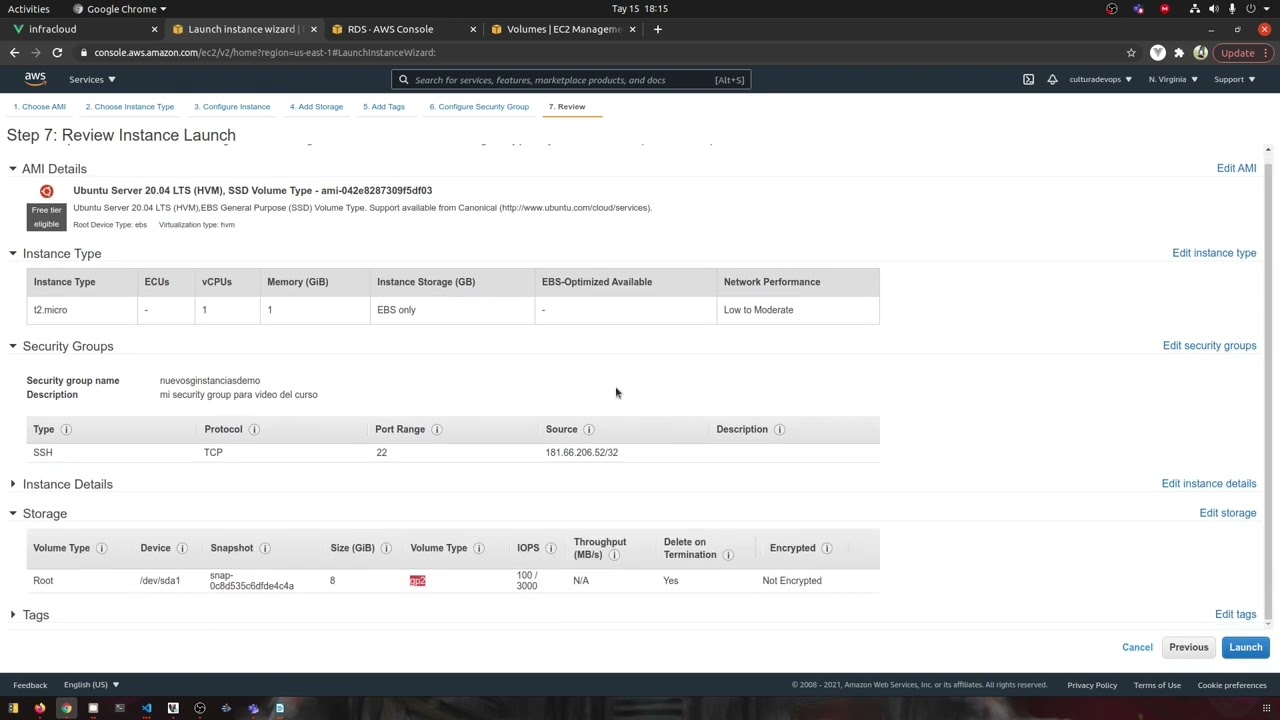Click Edit tags link
This screenshot has height=720, width=1280.
(1235, 615)
